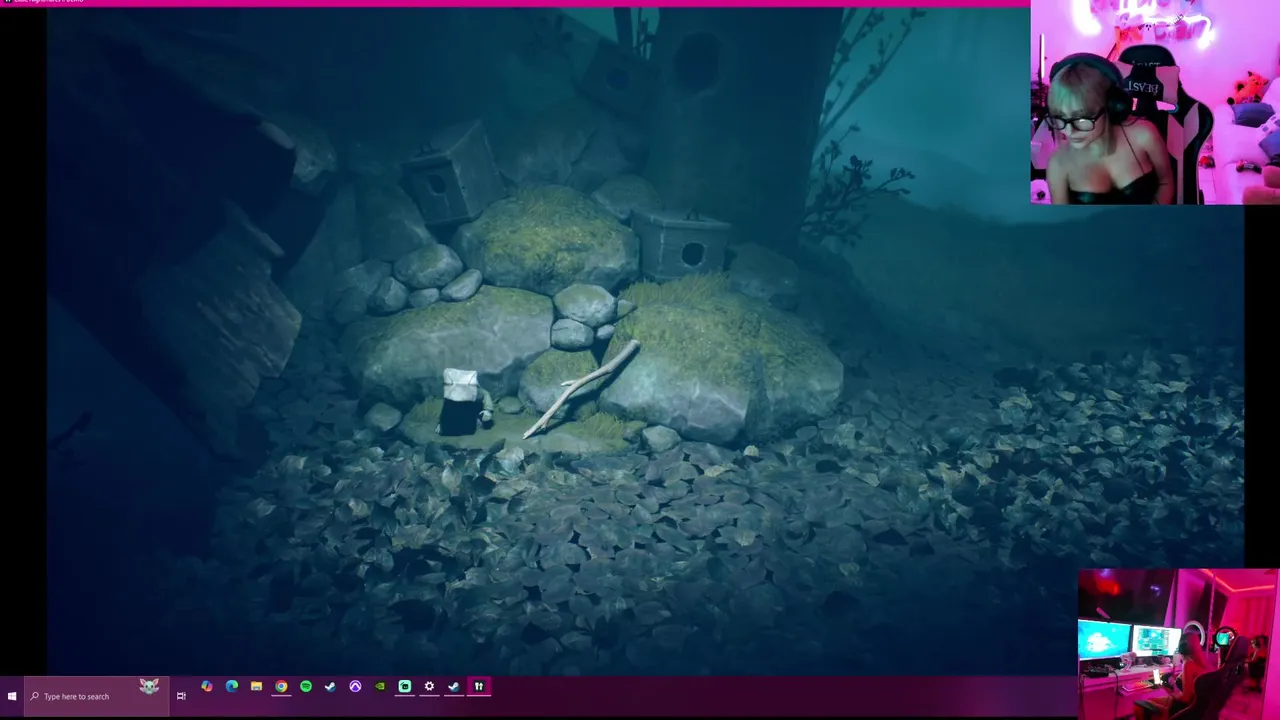1280x720 pixels.
Task: Switch to Google Chrome in the taskbar
Action: 281,686
